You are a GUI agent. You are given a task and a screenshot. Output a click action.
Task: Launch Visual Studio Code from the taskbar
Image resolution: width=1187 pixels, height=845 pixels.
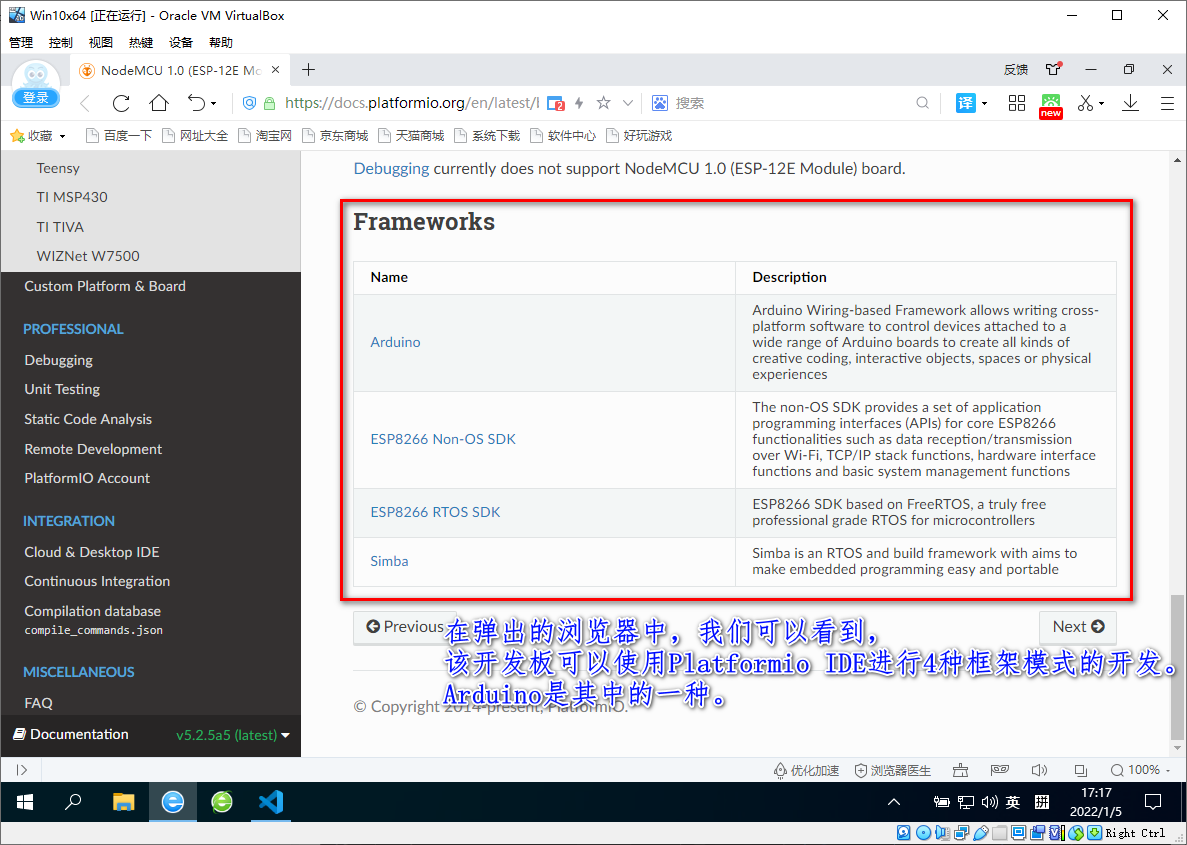coord(270,802)
